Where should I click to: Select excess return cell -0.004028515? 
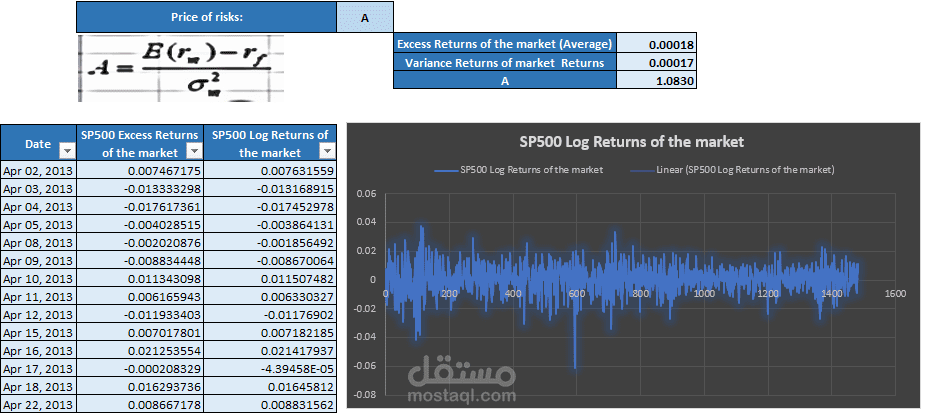pos(140,225)
